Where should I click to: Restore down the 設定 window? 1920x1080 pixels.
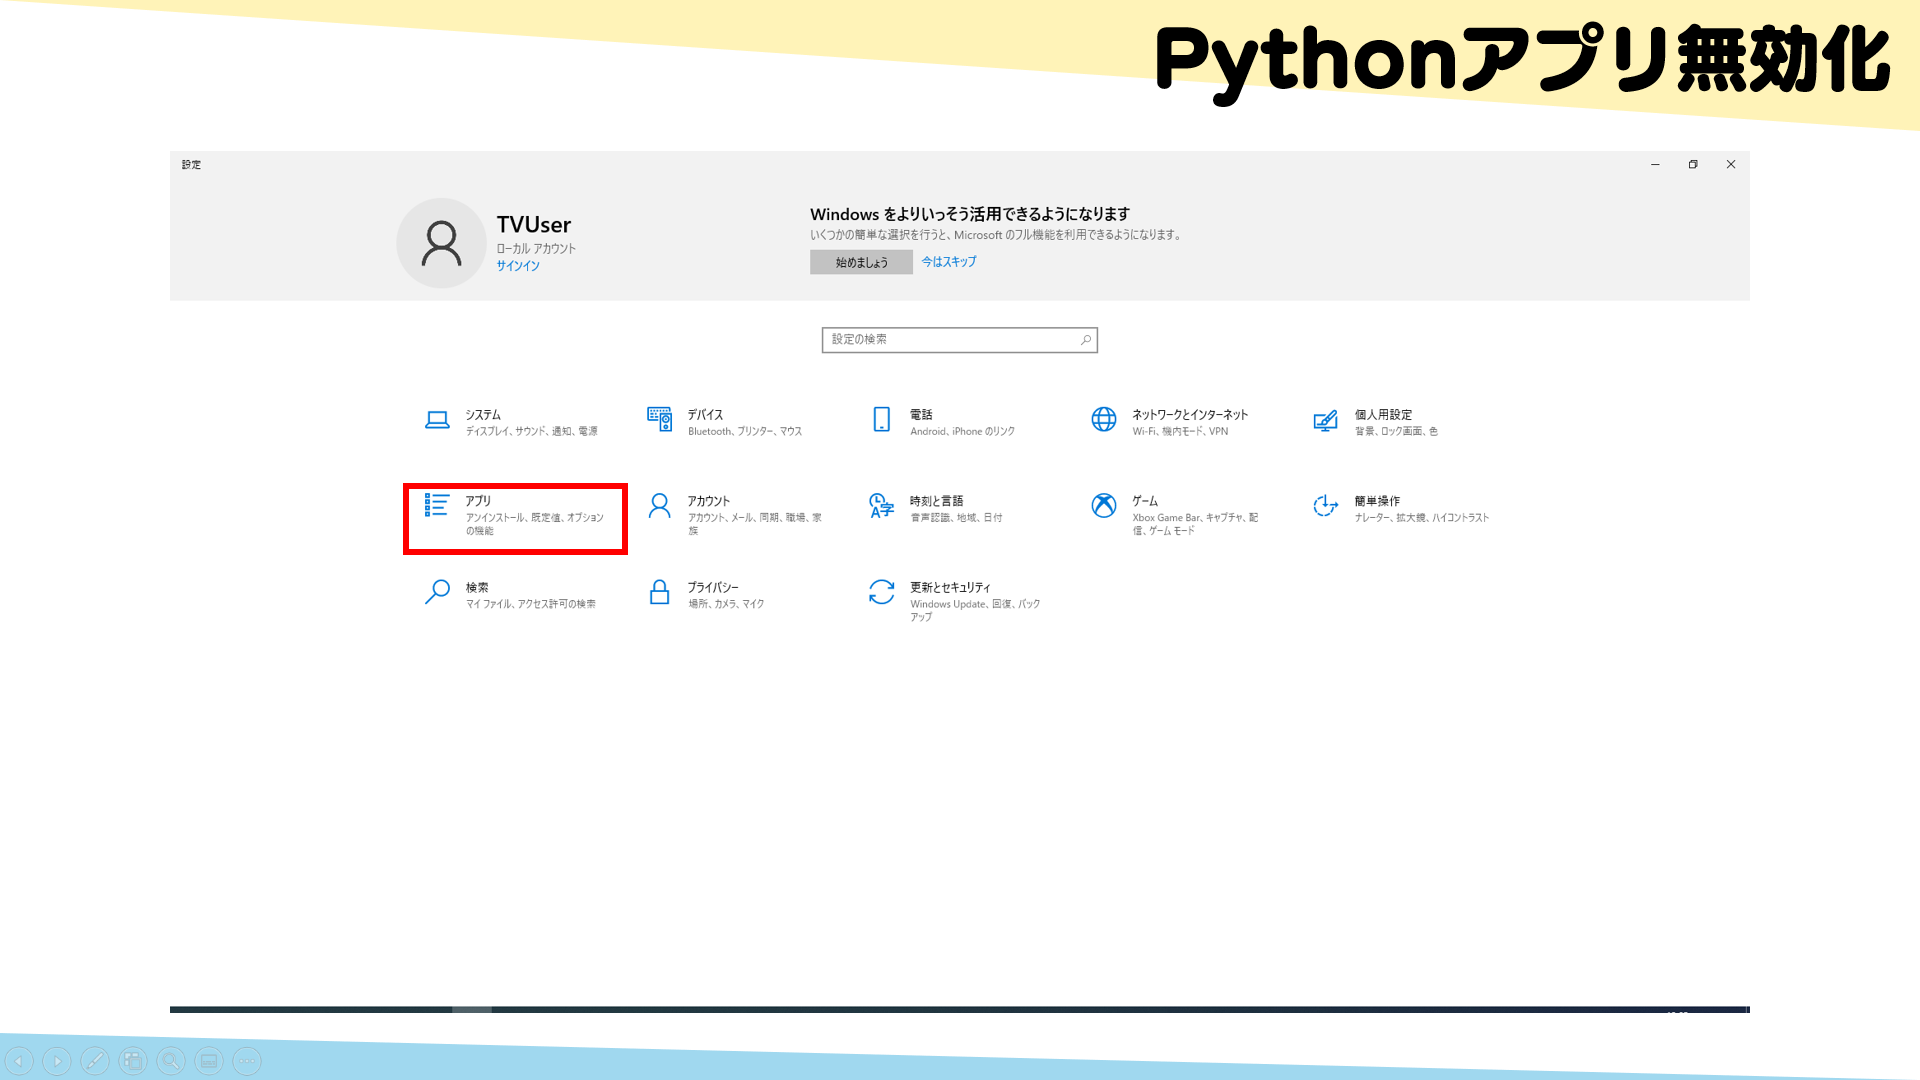coord(1693,165)
